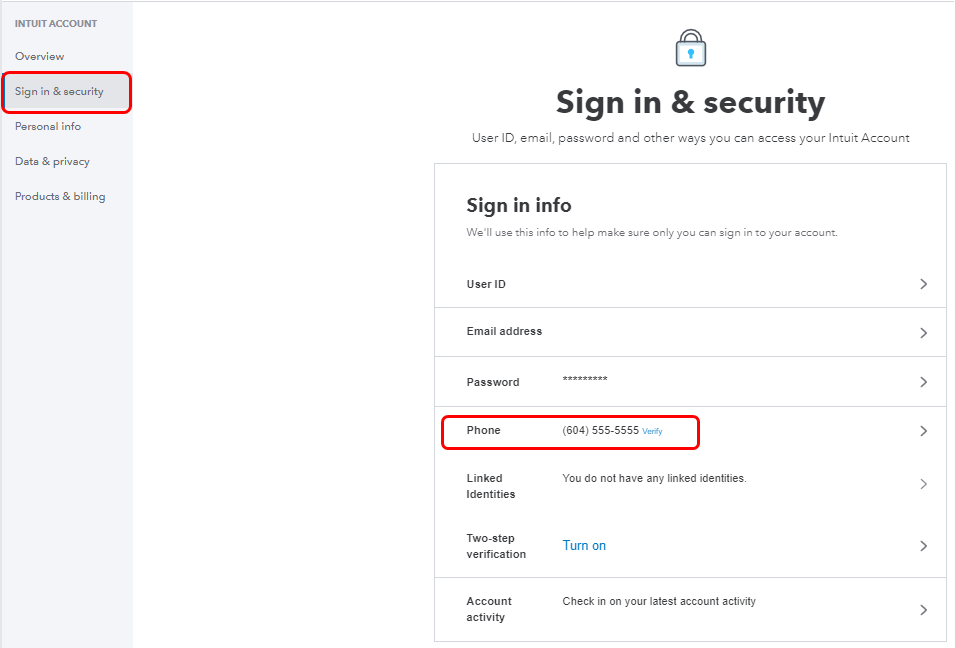The width and height of the screenshot is (955, 648).
Task: Select Personal info in the sidebar
Action: [46, 126]
